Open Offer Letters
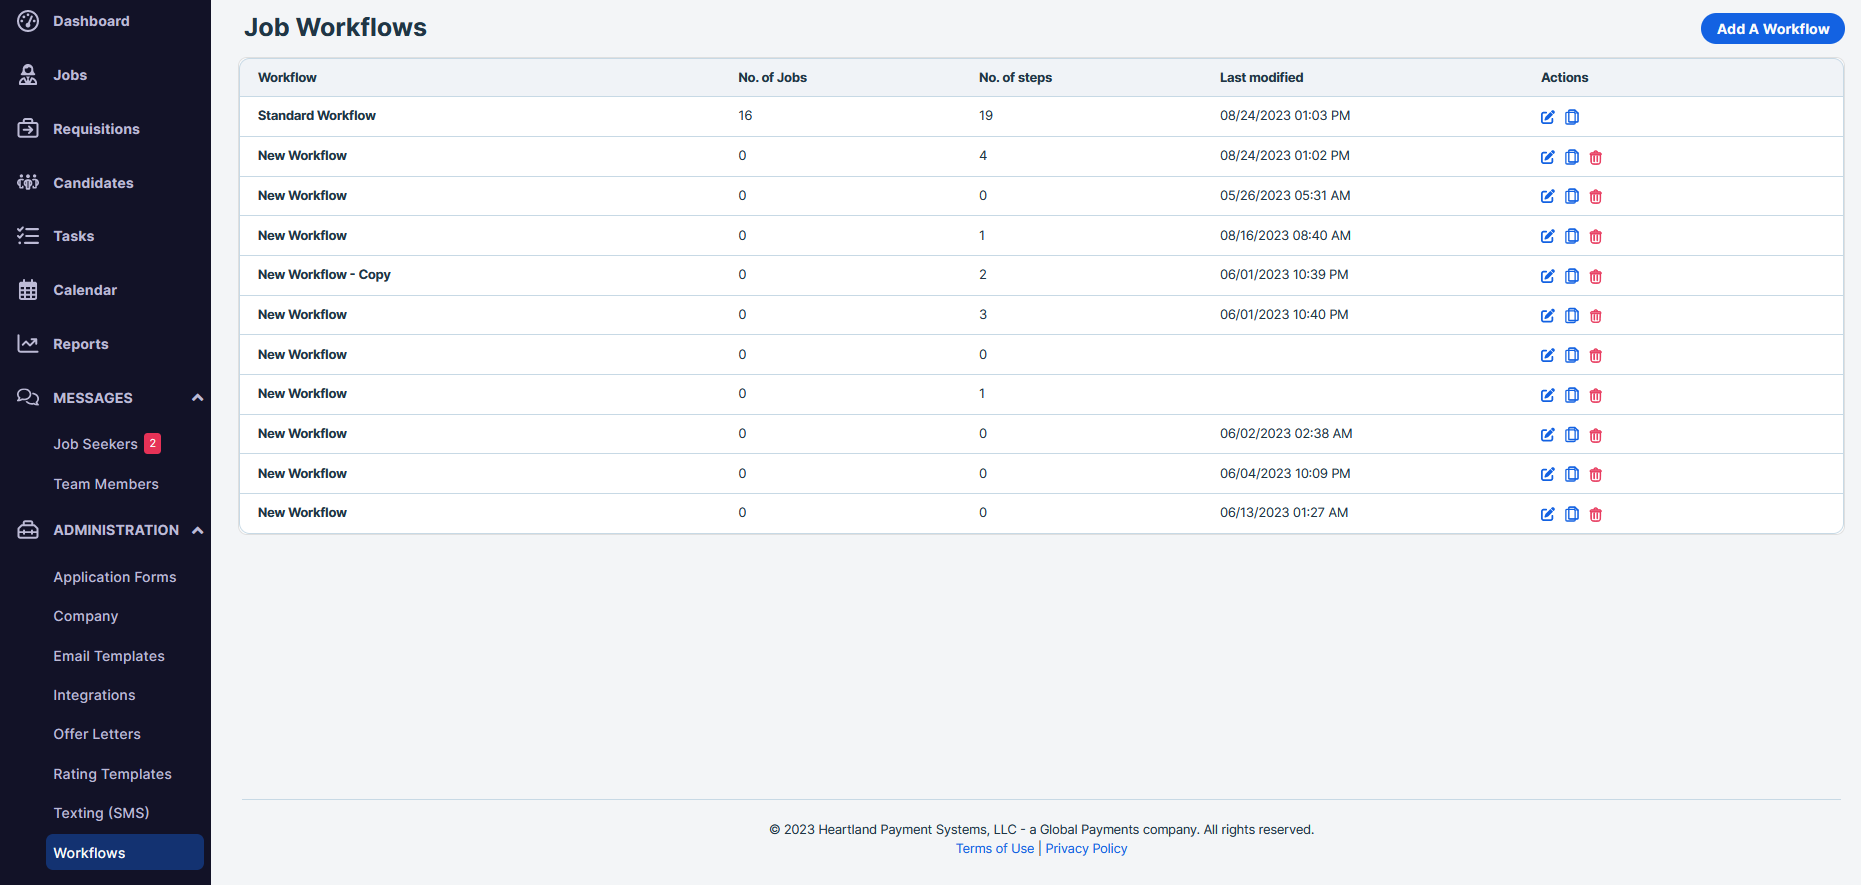Screen dimensions: 1861x885 pos(97,734)
